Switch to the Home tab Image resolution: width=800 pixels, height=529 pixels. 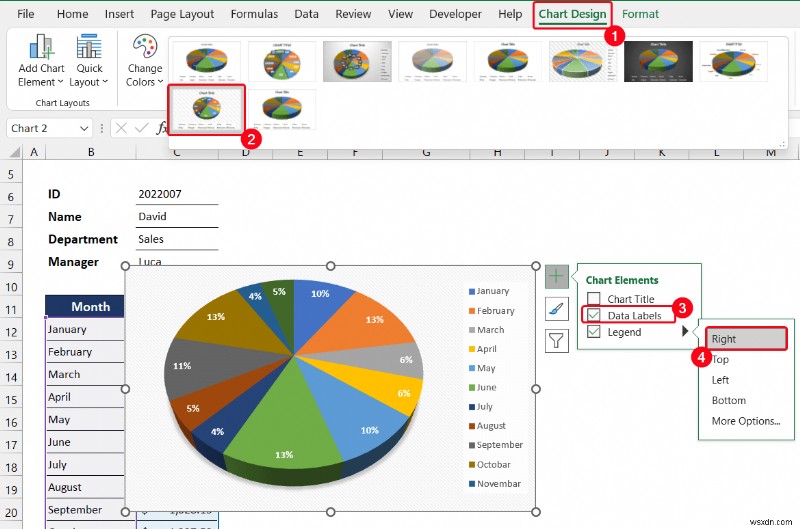[x=72, y=14]
